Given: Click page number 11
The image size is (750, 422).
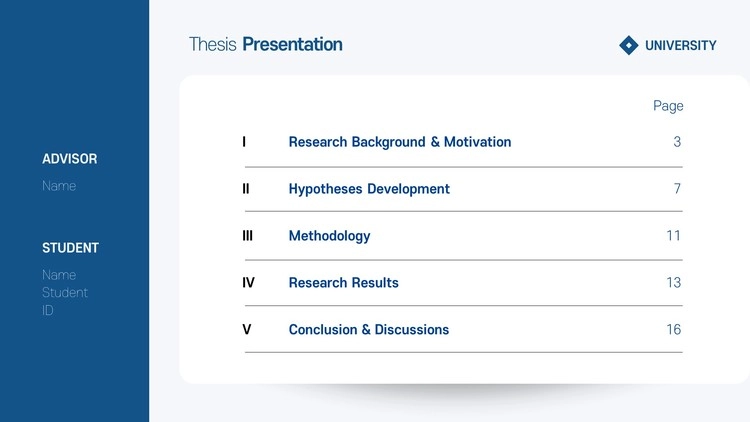Looking at the screenshot, I should (673, 236).
